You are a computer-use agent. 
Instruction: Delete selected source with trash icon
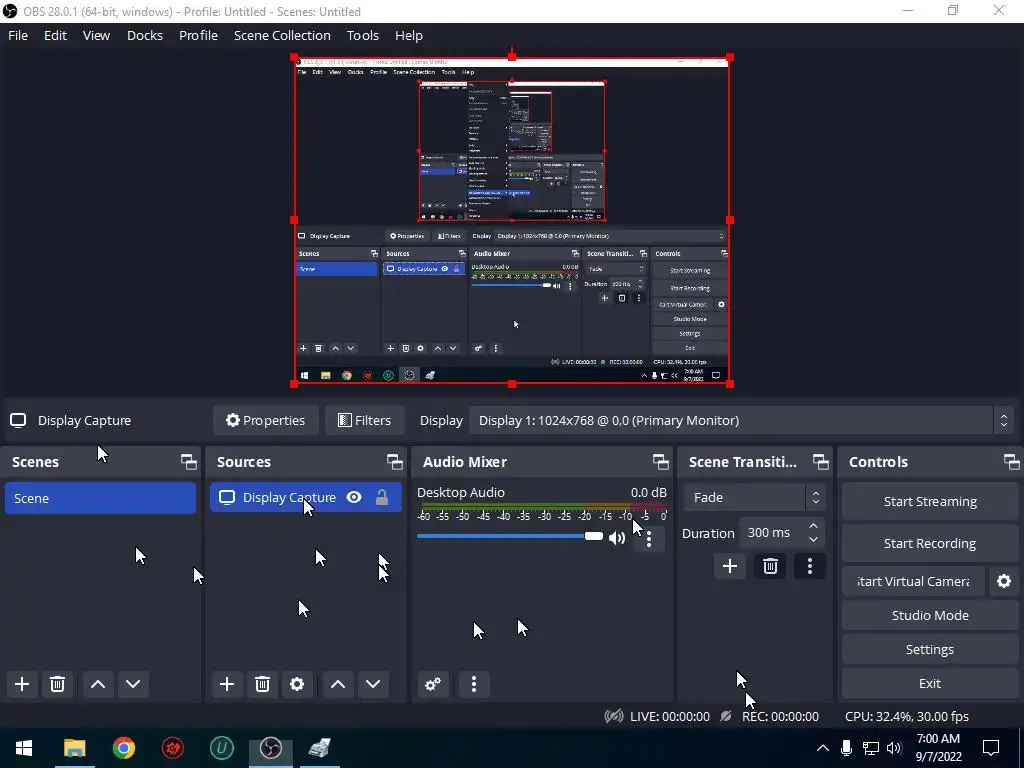(x=262, y=684)
